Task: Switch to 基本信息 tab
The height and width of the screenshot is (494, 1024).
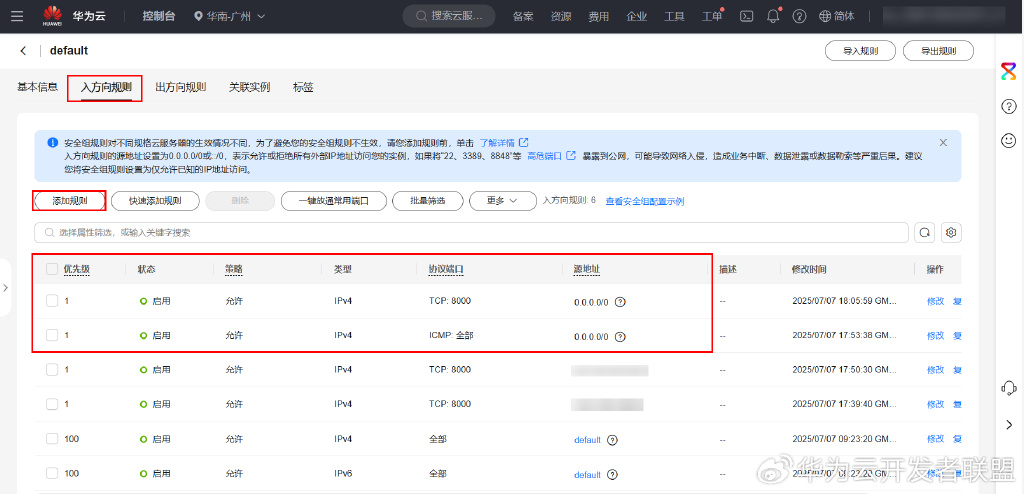Action: click(x=37, y=87)
